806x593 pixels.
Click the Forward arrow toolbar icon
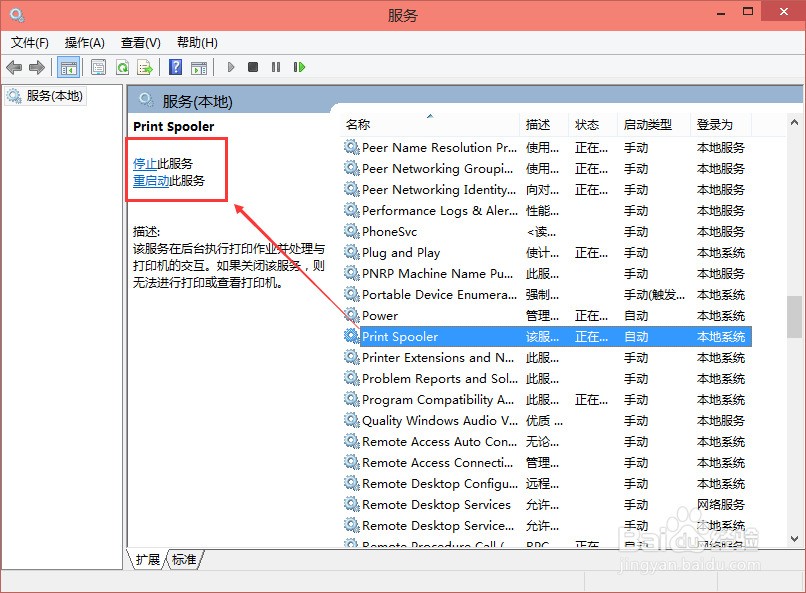(x=37, y=67)
